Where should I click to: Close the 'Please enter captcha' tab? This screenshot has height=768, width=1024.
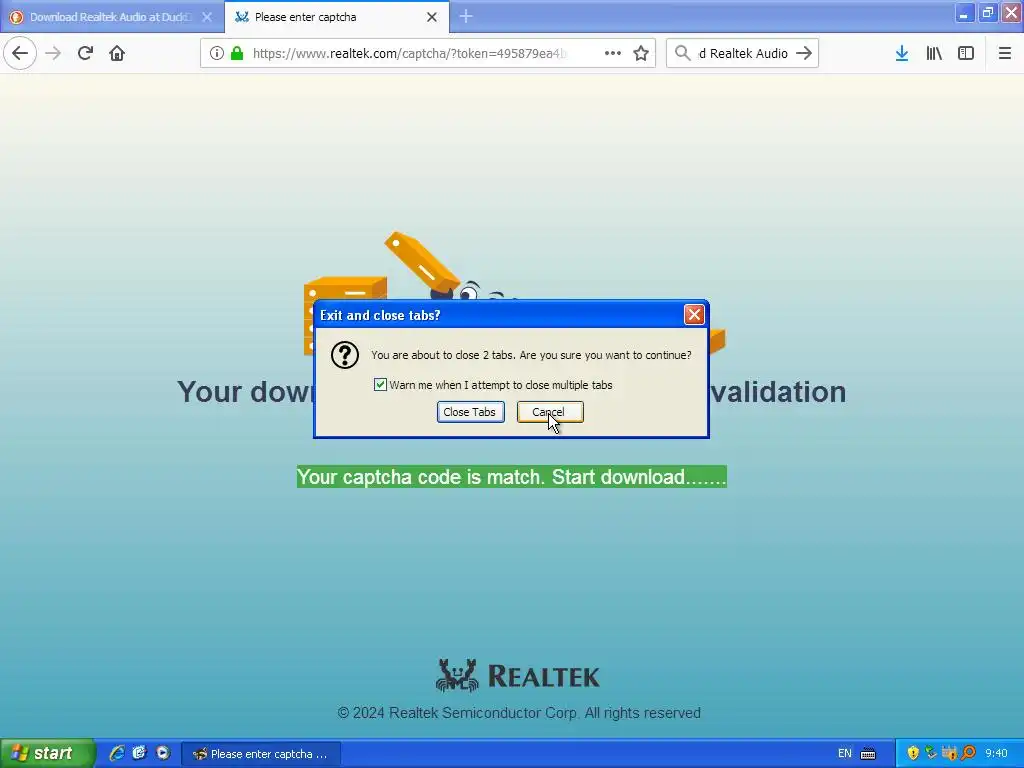click(432, 17)
